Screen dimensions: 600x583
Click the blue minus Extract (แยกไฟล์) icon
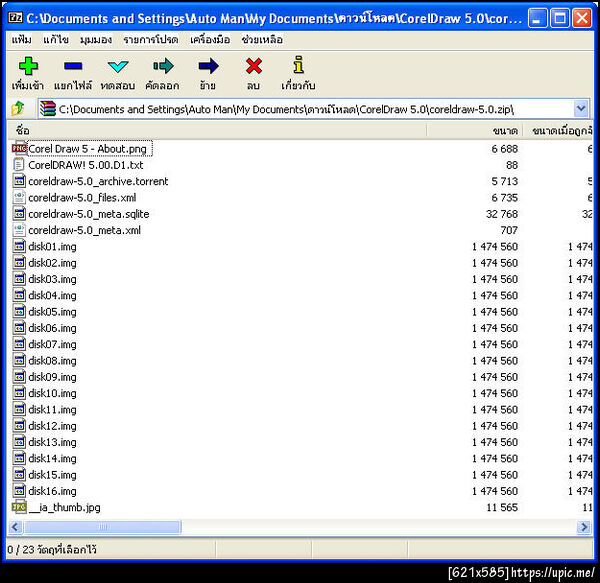point(73,66)
